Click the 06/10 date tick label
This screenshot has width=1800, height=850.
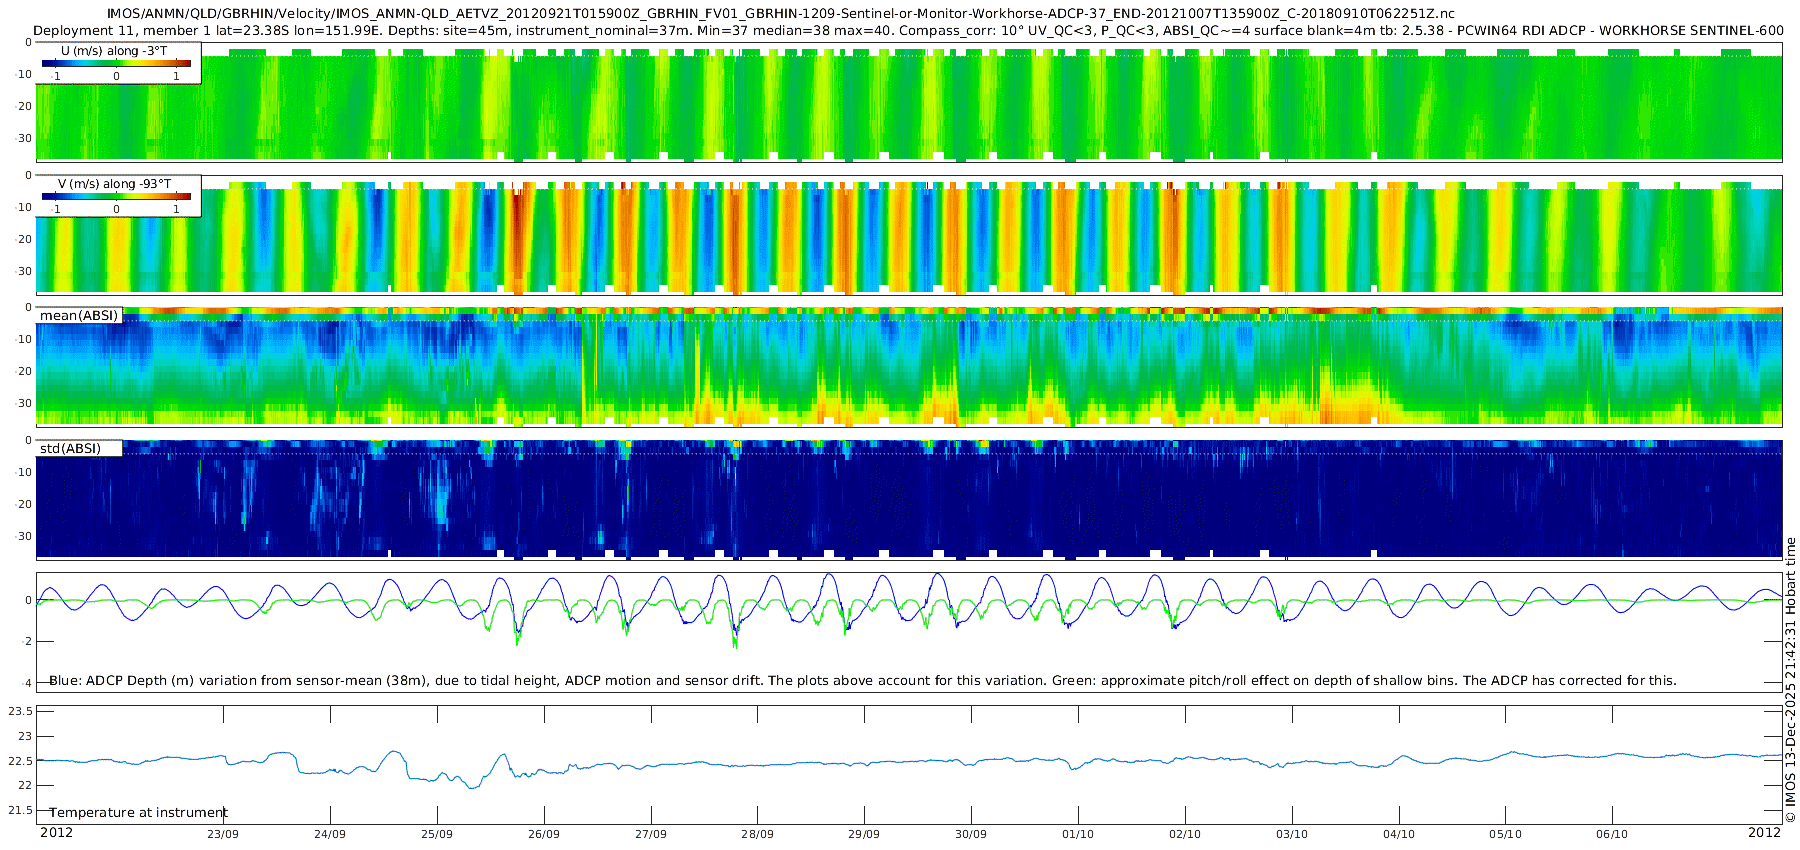1612,834
